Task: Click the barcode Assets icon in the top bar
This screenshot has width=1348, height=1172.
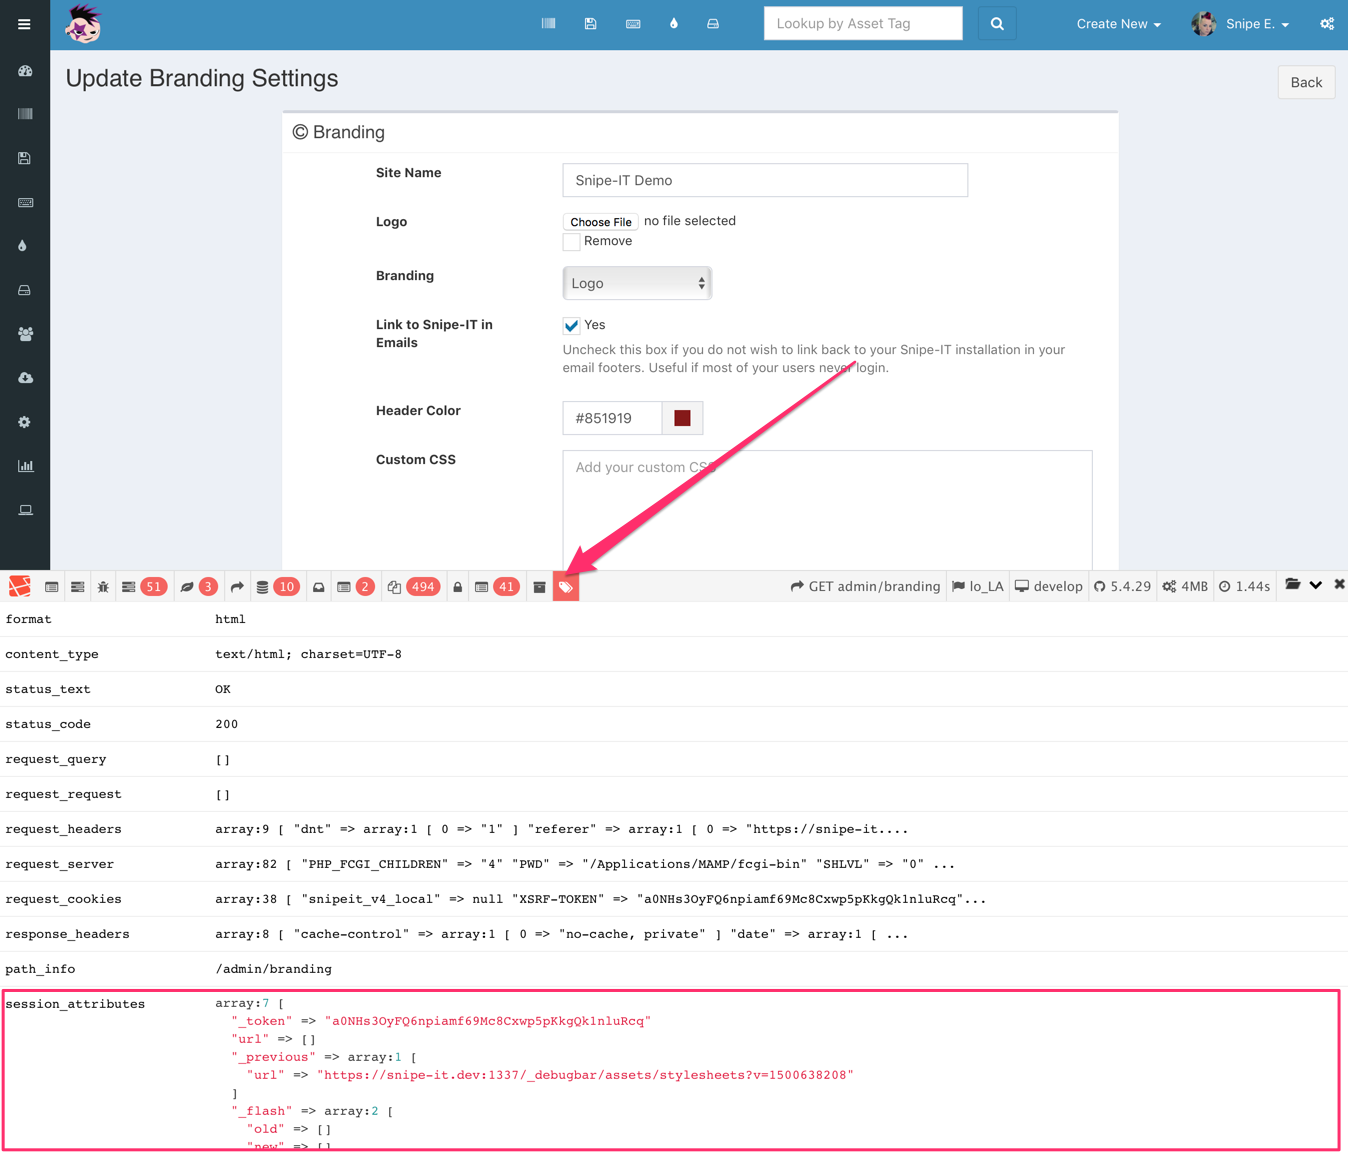Action: [x=548, y=22]
